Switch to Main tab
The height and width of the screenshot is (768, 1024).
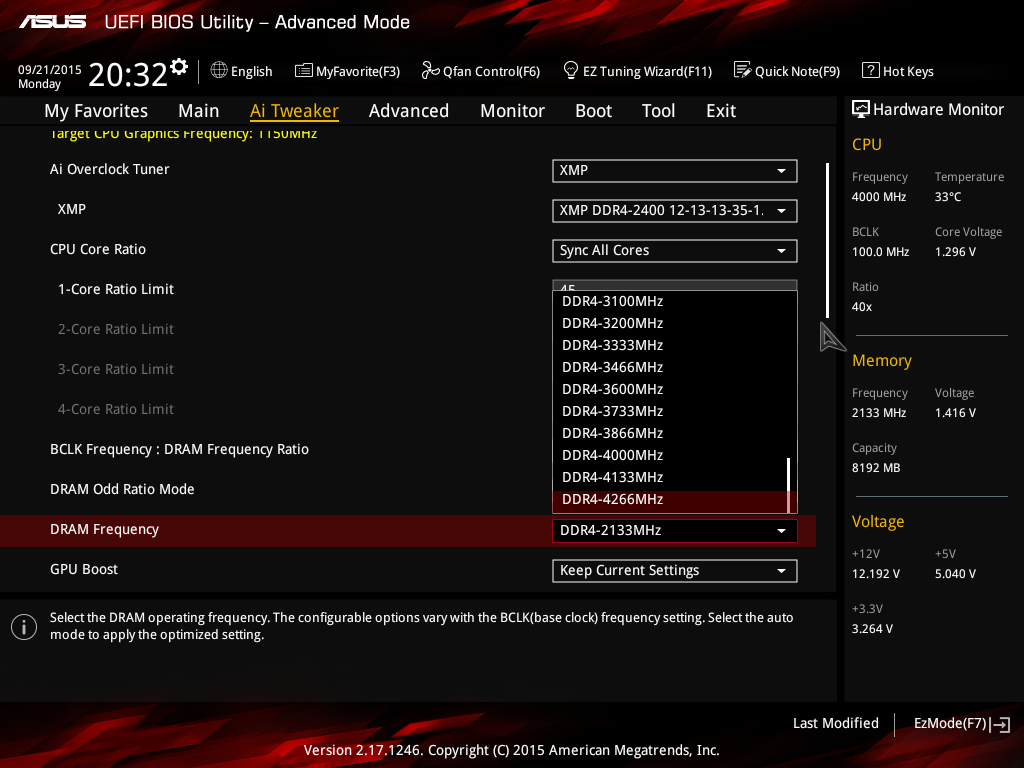pos(199,111)
